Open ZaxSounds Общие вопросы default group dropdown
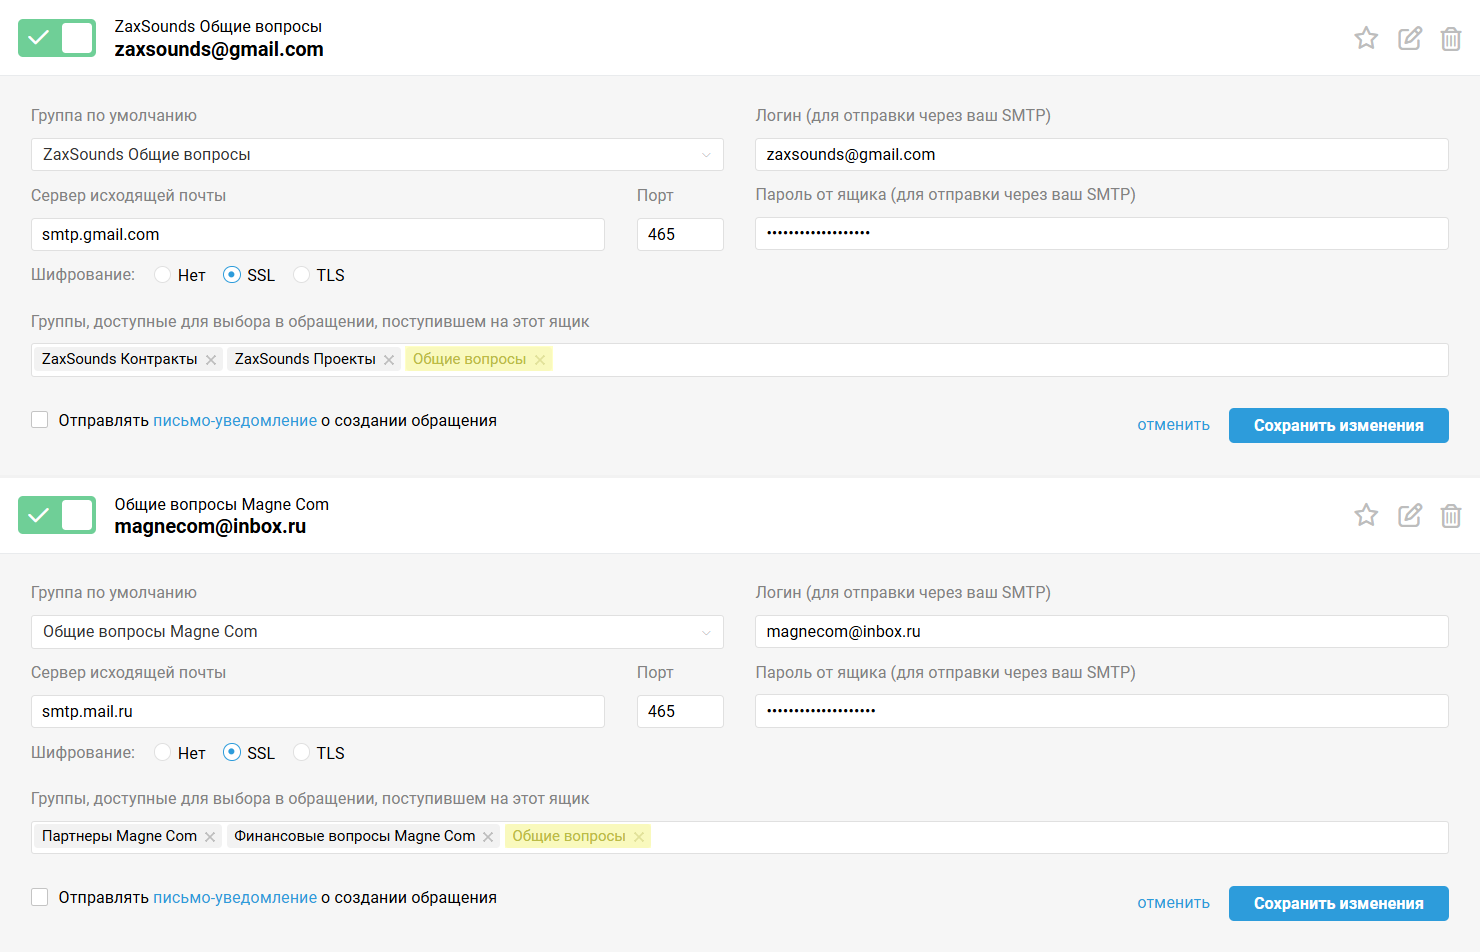The image size is (1480, 952). 377,155
